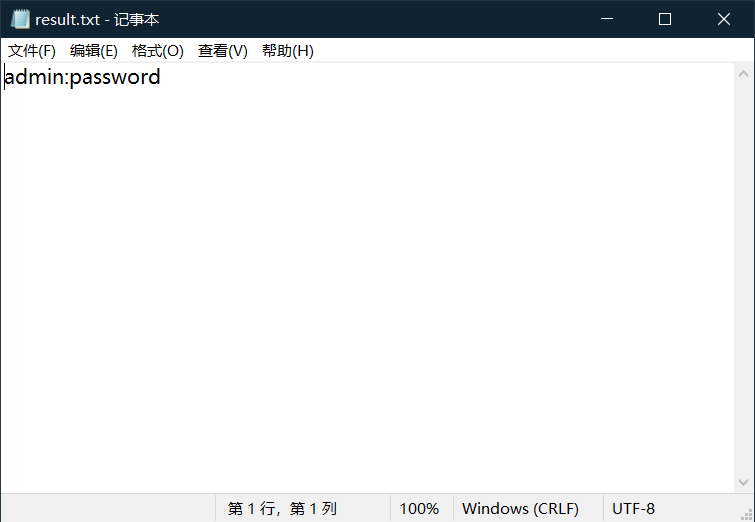Click the resize grip at window corner
This screenshot has height=522, width=755.
[747, 515]
